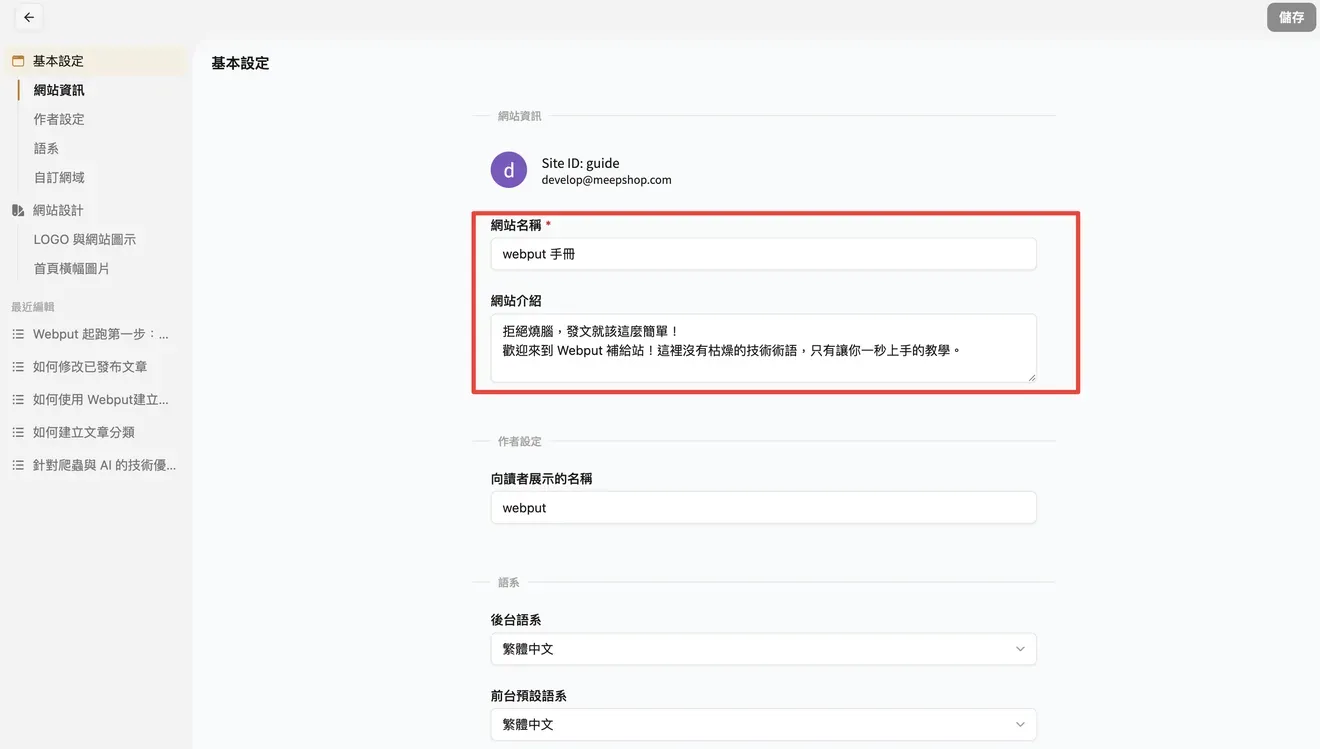Open recent article 如何修改已發布文章

tap(90, 367)
